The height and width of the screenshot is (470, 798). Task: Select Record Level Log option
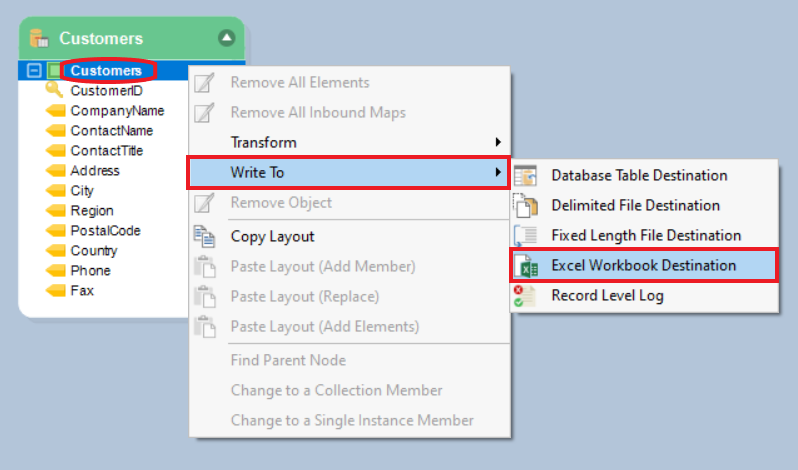(x=607, y=296)
